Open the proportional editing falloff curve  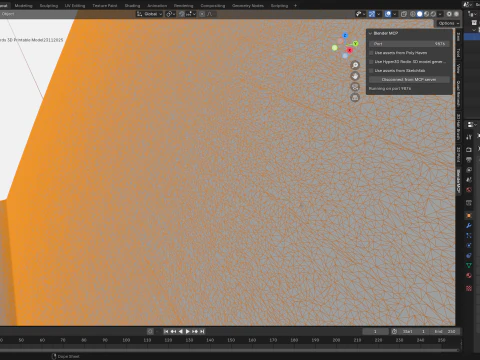tap(210, 14)
